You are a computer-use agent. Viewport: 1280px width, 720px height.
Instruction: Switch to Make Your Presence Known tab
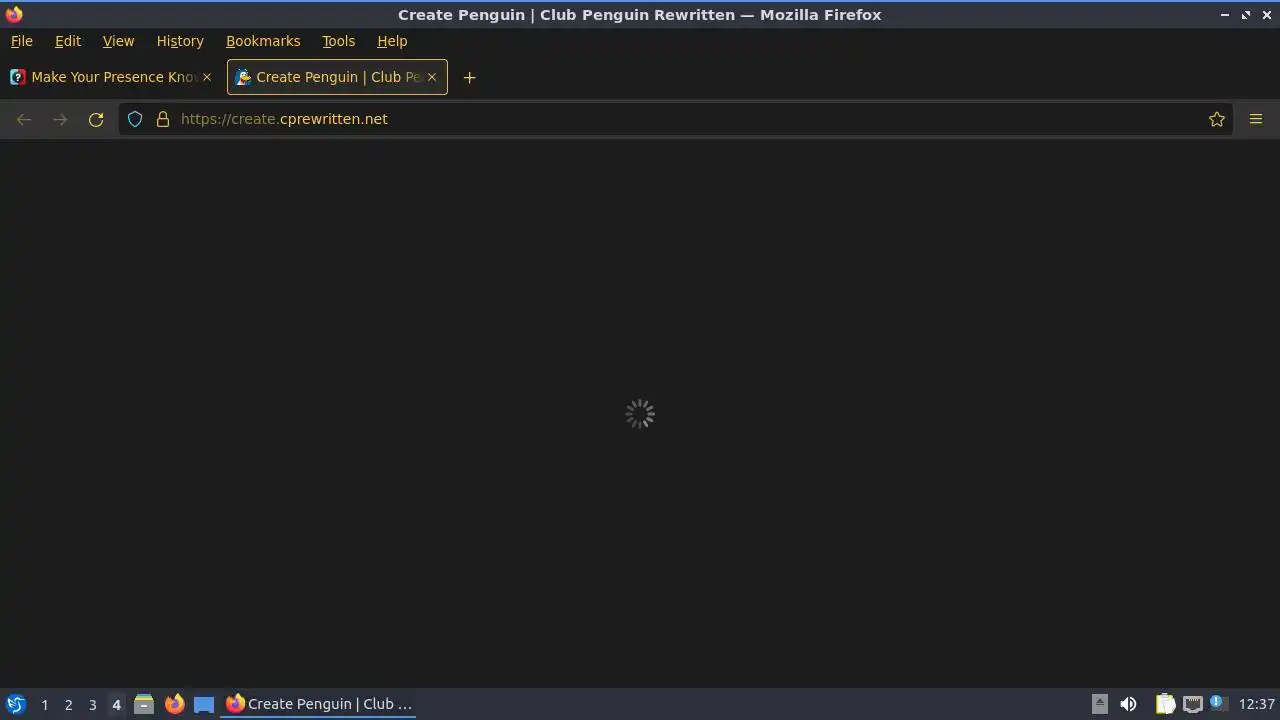[x=112, y=77]
